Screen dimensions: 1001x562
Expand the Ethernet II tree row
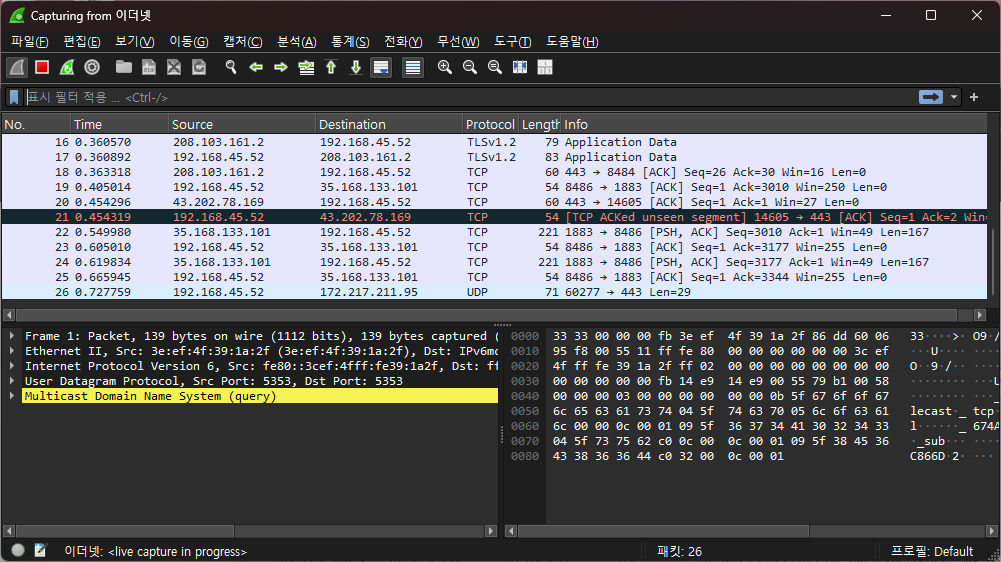pyautogui.click(x=11, y=351)
